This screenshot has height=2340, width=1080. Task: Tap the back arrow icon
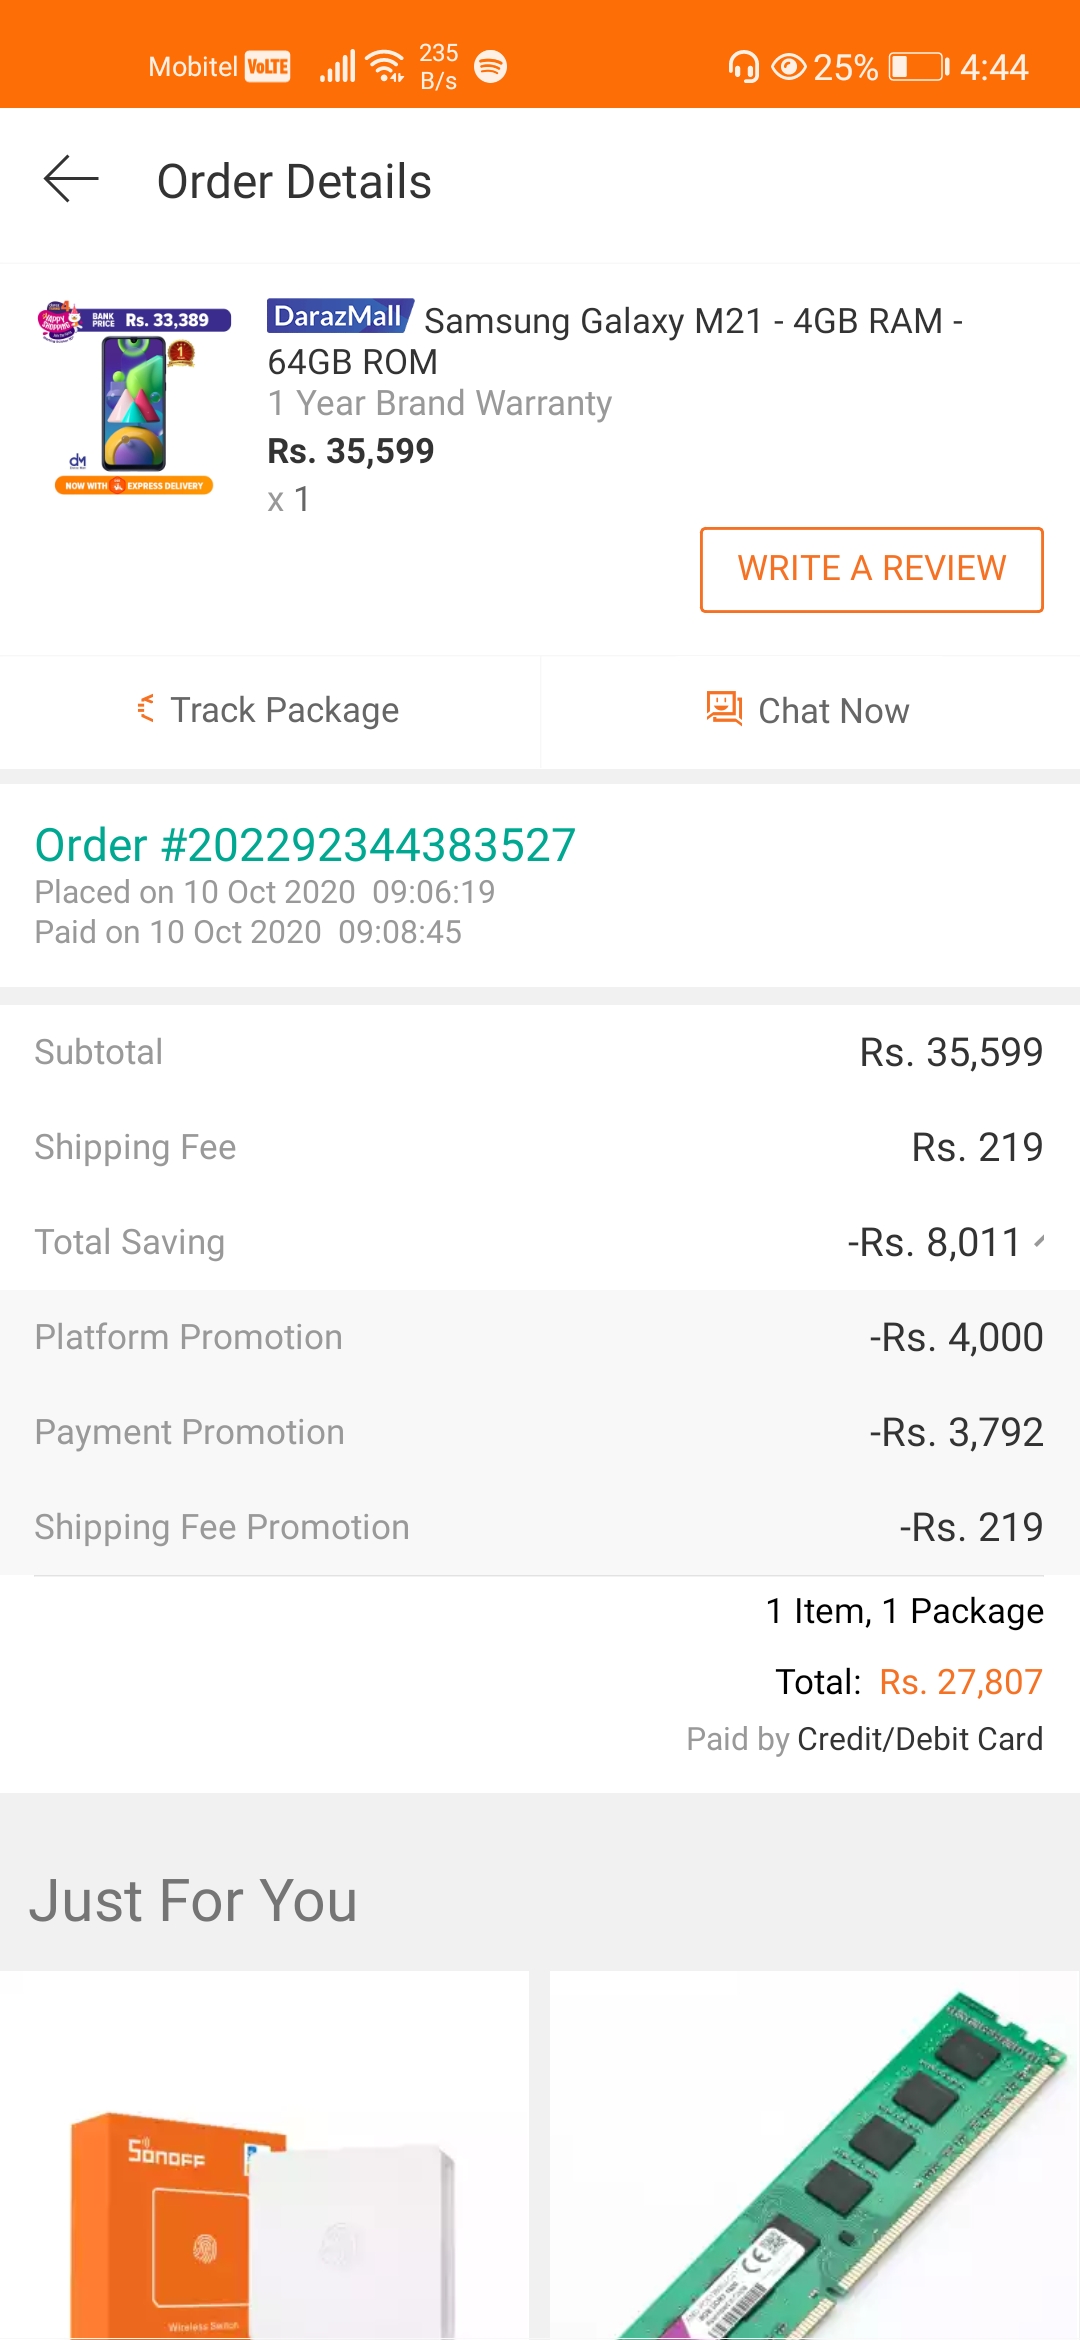pos(71,180)
